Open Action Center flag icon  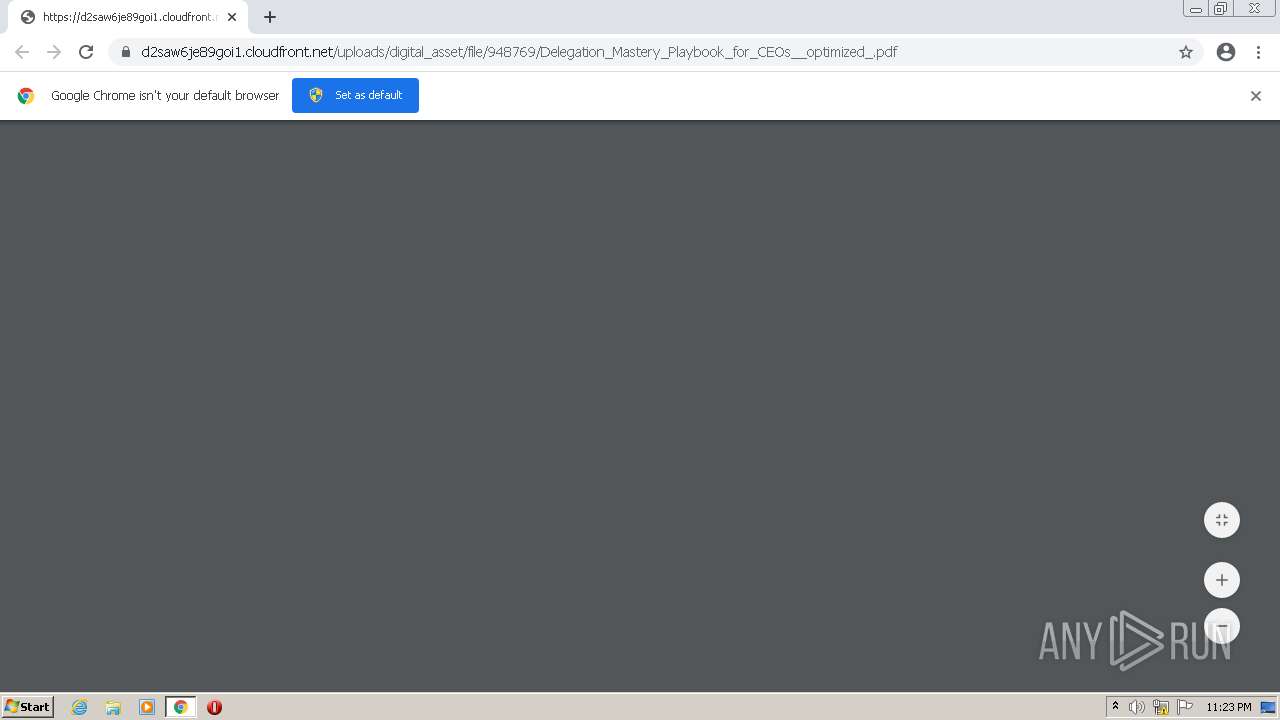point(1185,707)
